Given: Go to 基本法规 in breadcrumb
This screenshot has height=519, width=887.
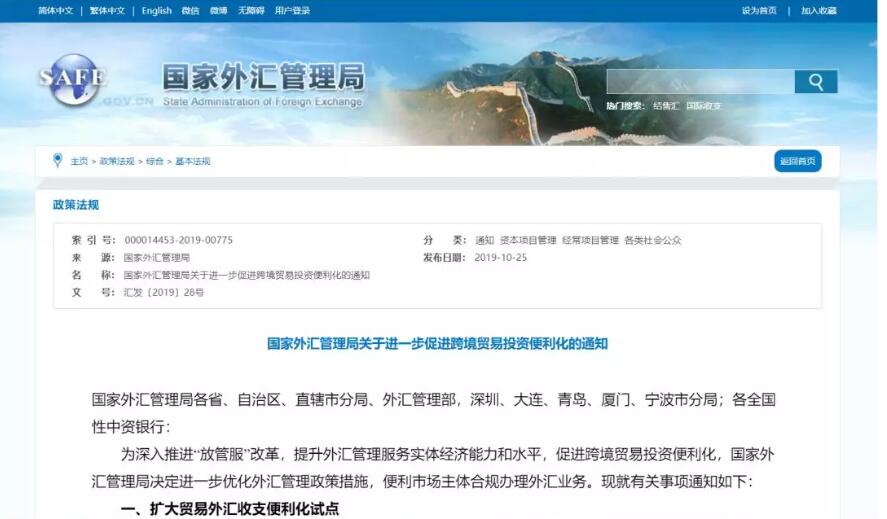Looking at the screenshot, I should (x=192, y=161).
